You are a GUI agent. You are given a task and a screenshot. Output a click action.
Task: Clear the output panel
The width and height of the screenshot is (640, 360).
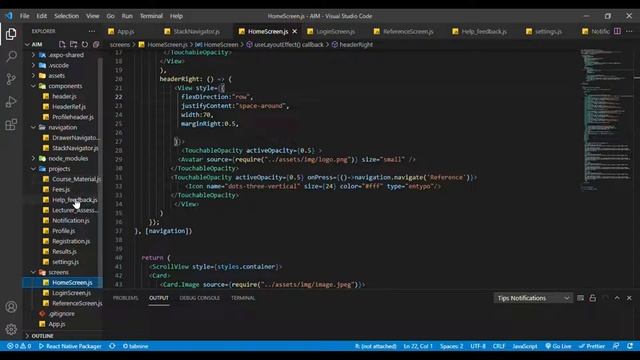click(580, 298)
